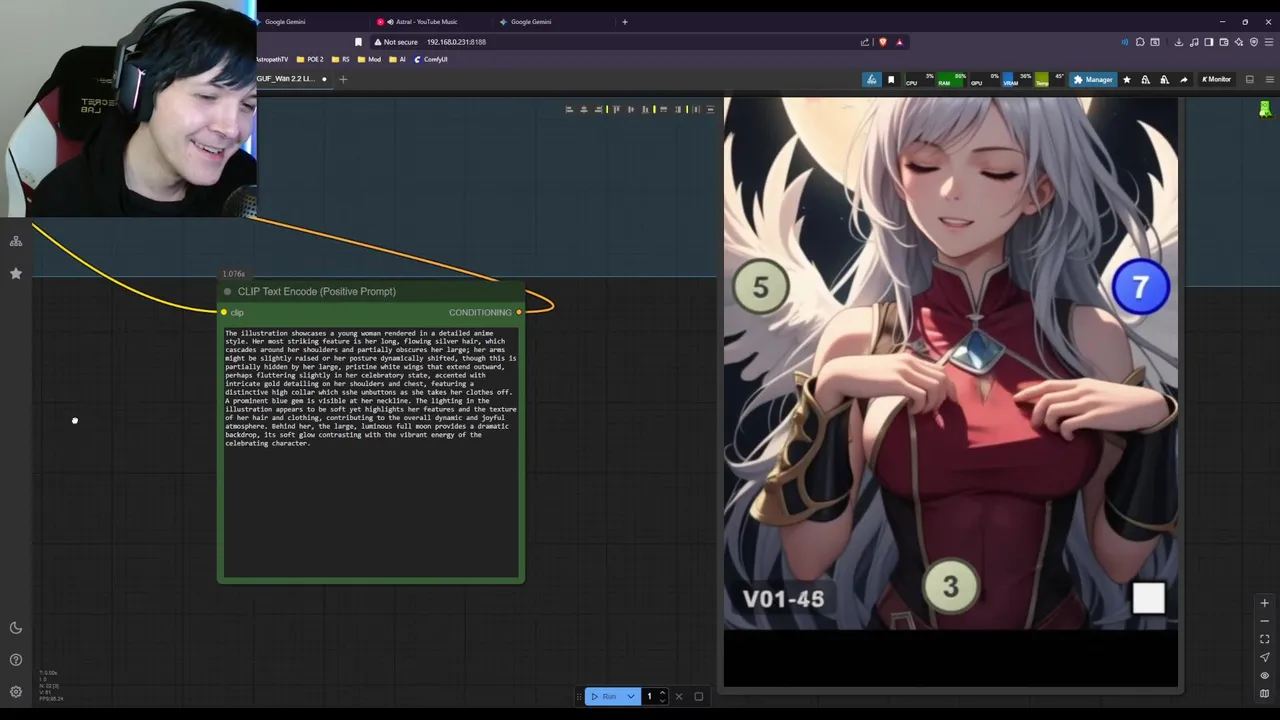Click the clip input connector
Image resolution: width=1280 pixels, height=720 pixels.
[224, 313]
